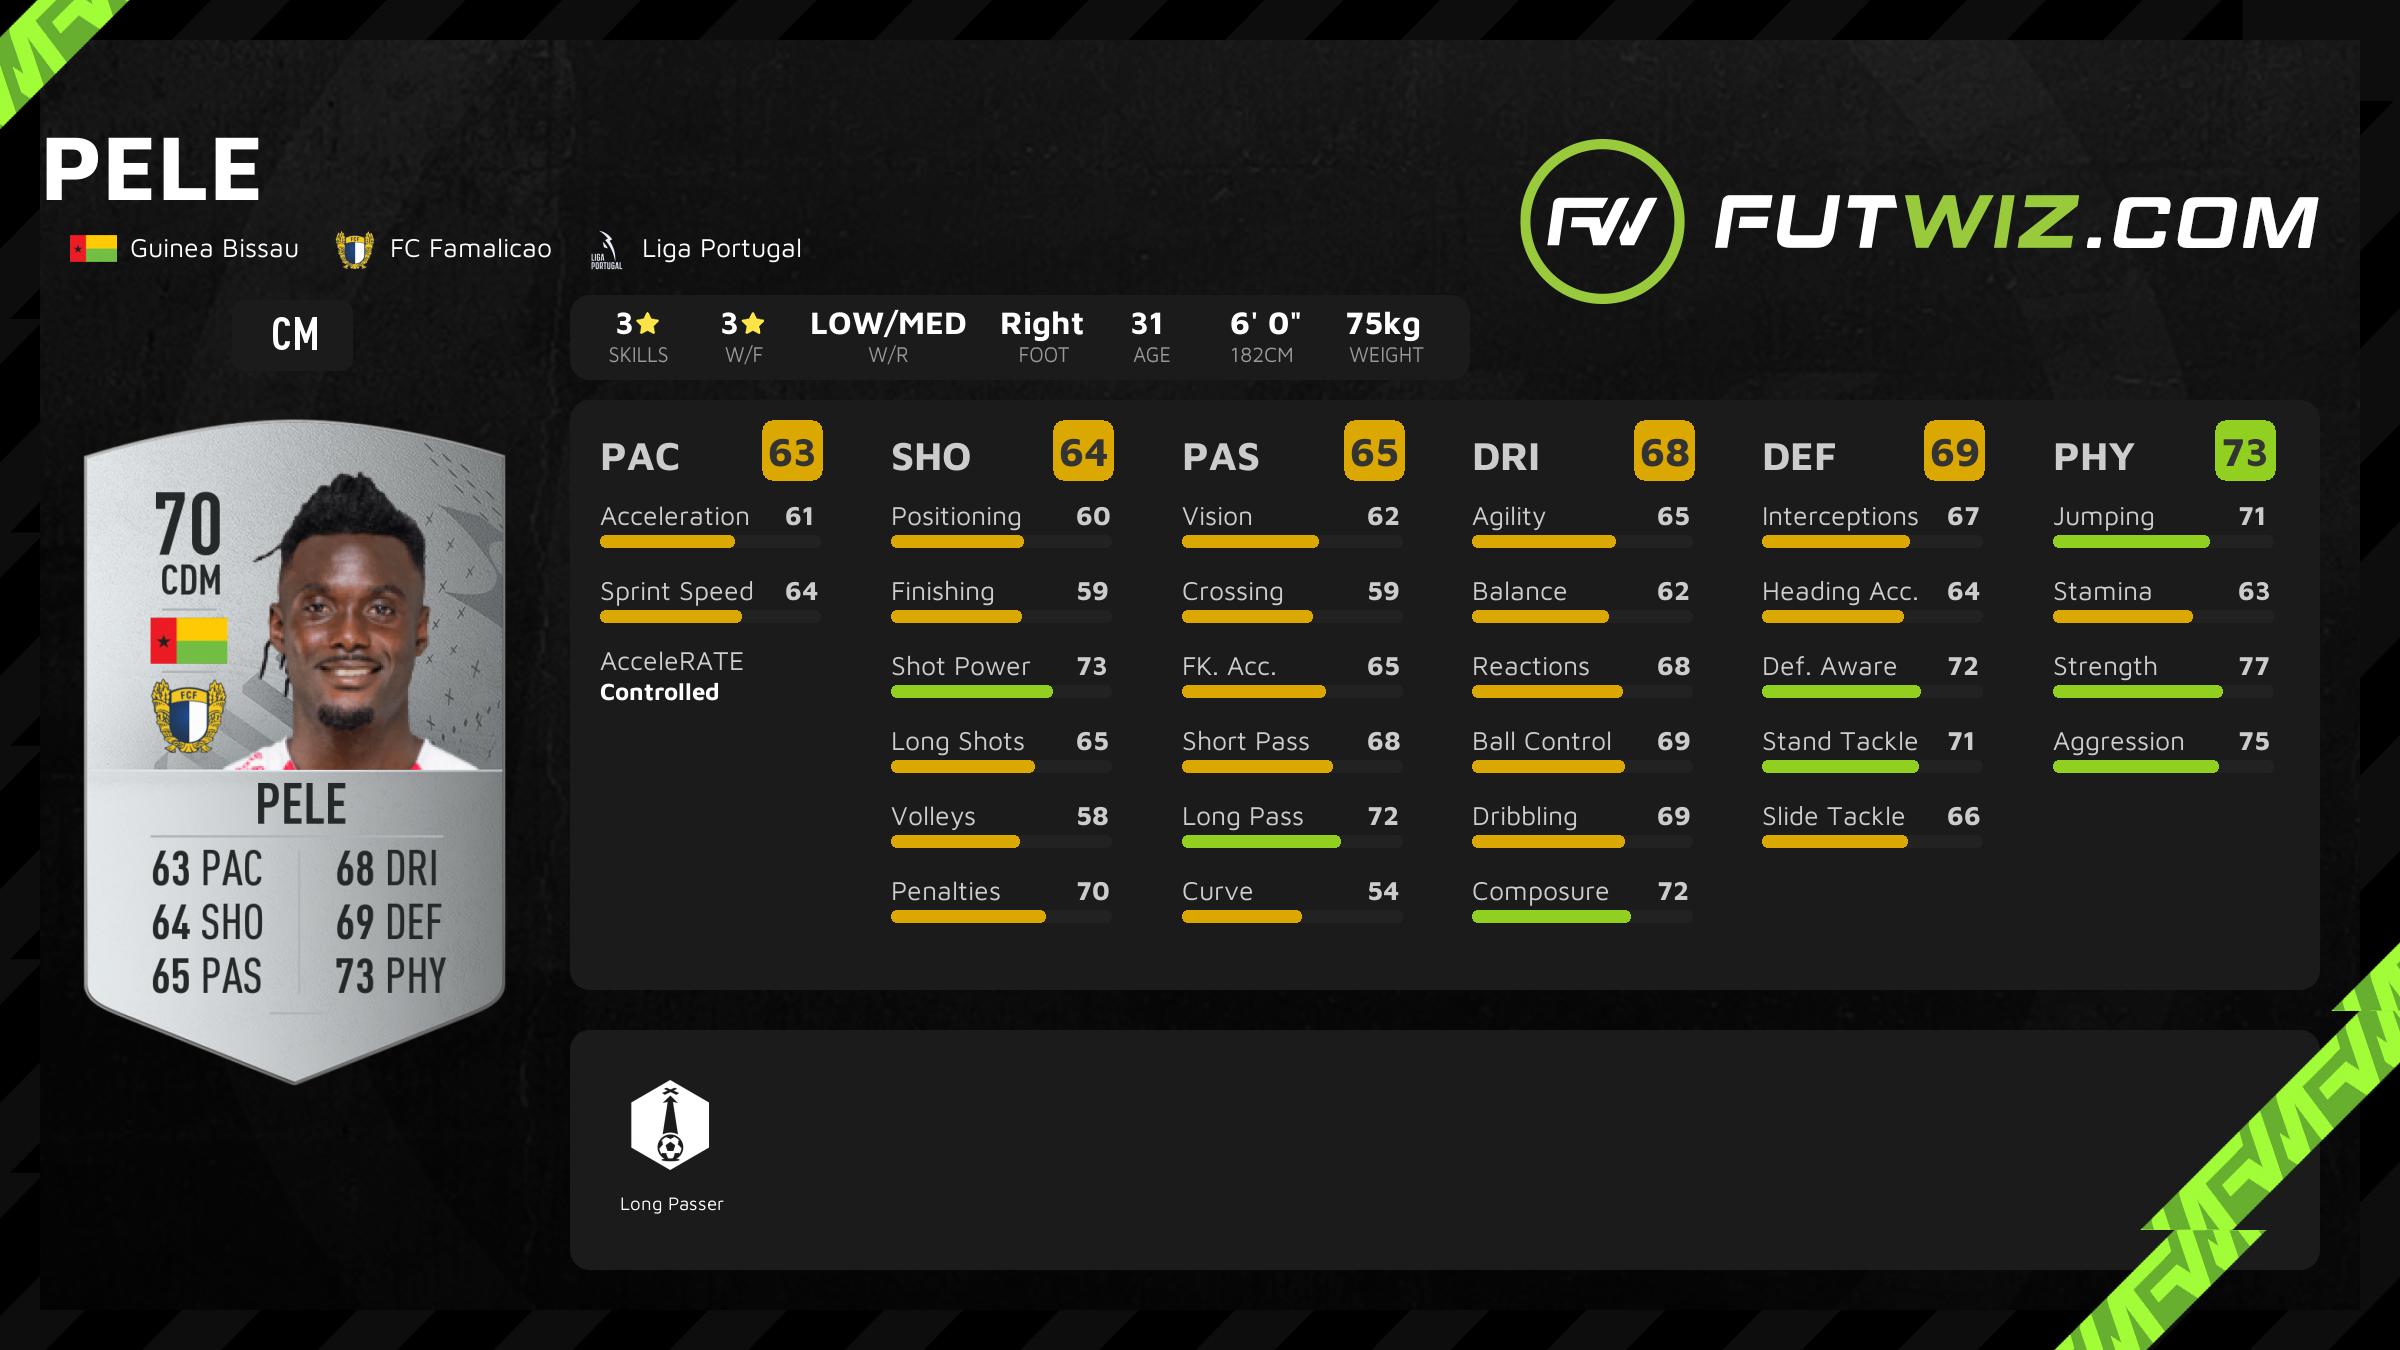Image resolution: width=2400 pixels, height=1350 pixels.
Task: Click the Guinea Bissau flag on the player card
Action: [x=189, y=641]
